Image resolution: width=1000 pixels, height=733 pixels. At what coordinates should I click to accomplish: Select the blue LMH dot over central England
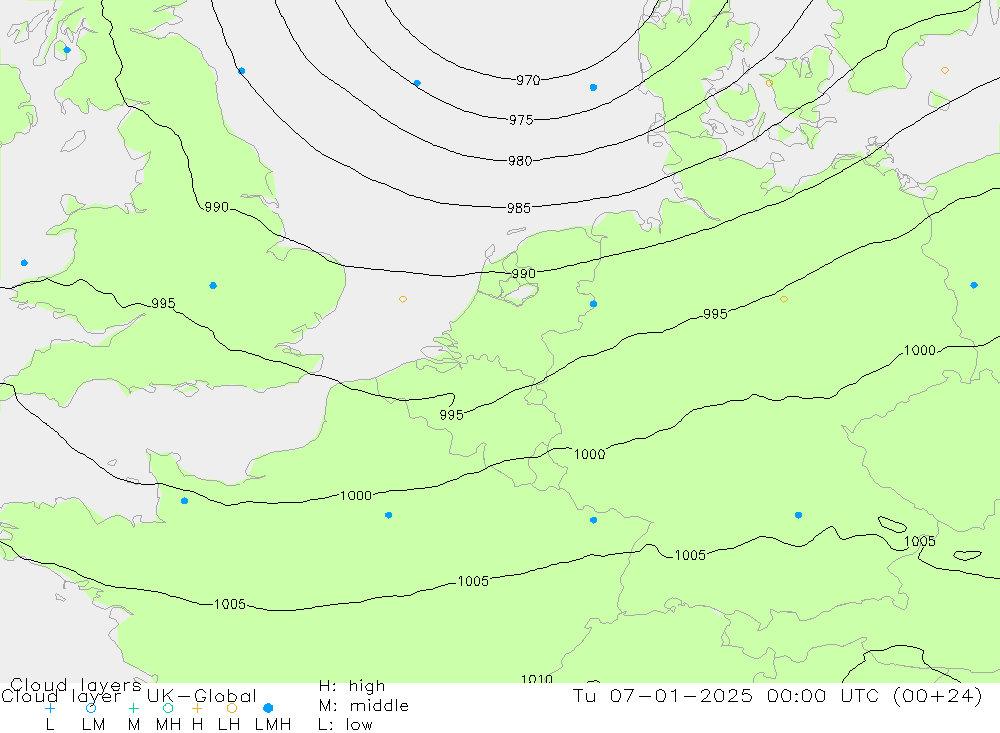click(x=213, y=286)
